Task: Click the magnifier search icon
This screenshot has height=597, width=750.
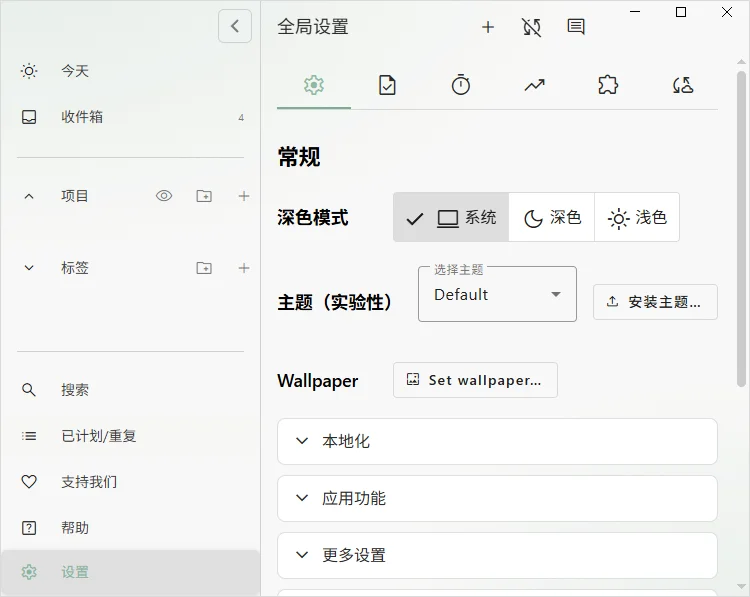Action: pyautogui.click(x=29, y=390)
